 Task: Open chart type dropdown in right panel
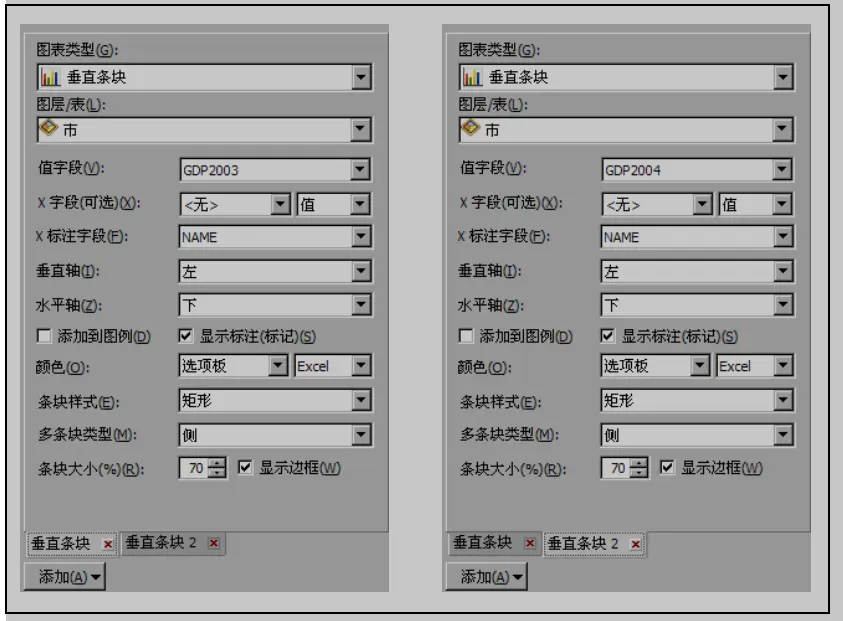point(783,77)
